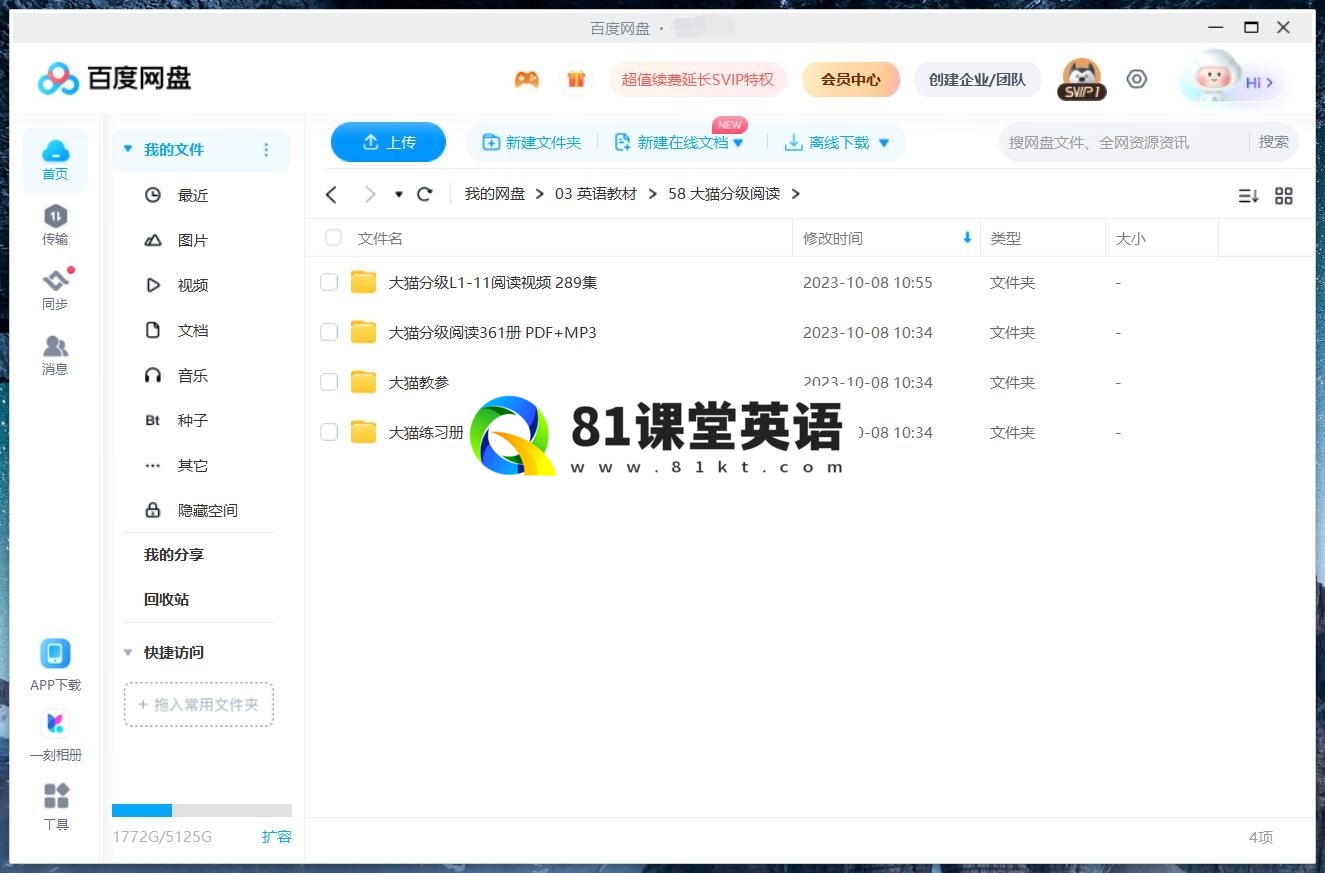Select 文档 in the sidebar
The width and height of the screenshot is (1325, 873).
193,330
